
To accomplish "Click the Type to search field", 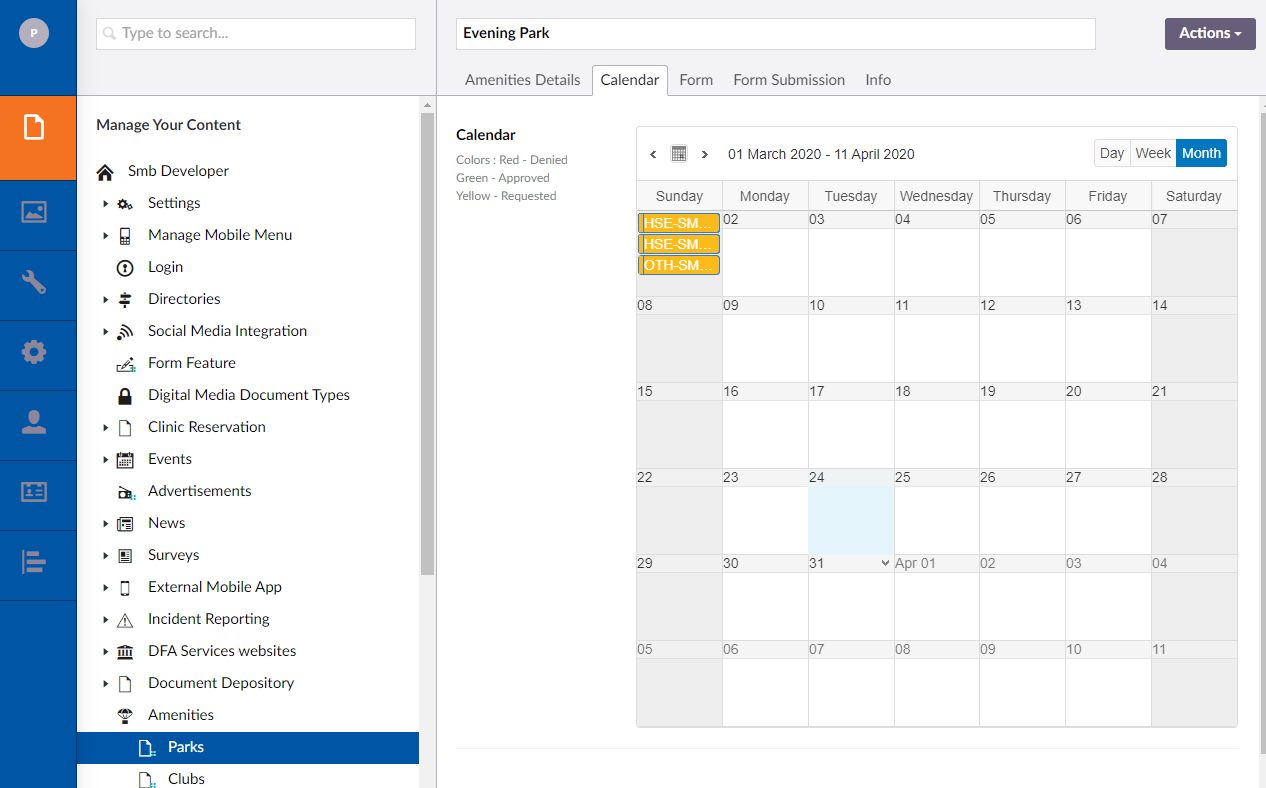I will 256,33.
